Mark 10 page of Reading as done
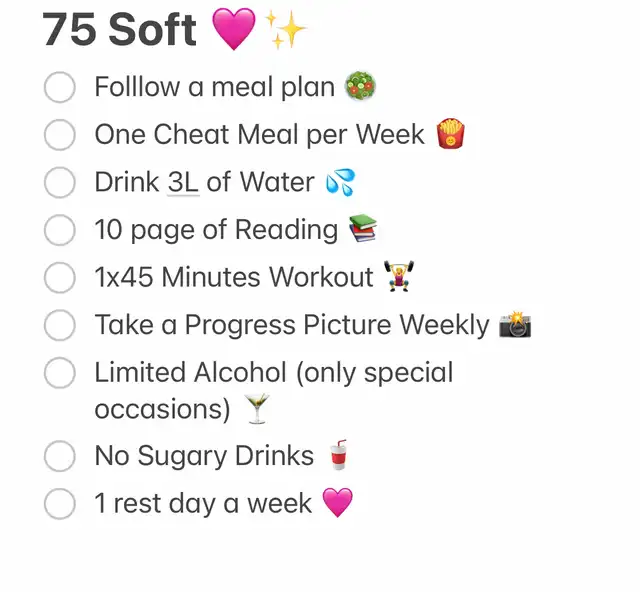640x592 pixels. pyautogui.click(x=60, y=230)
